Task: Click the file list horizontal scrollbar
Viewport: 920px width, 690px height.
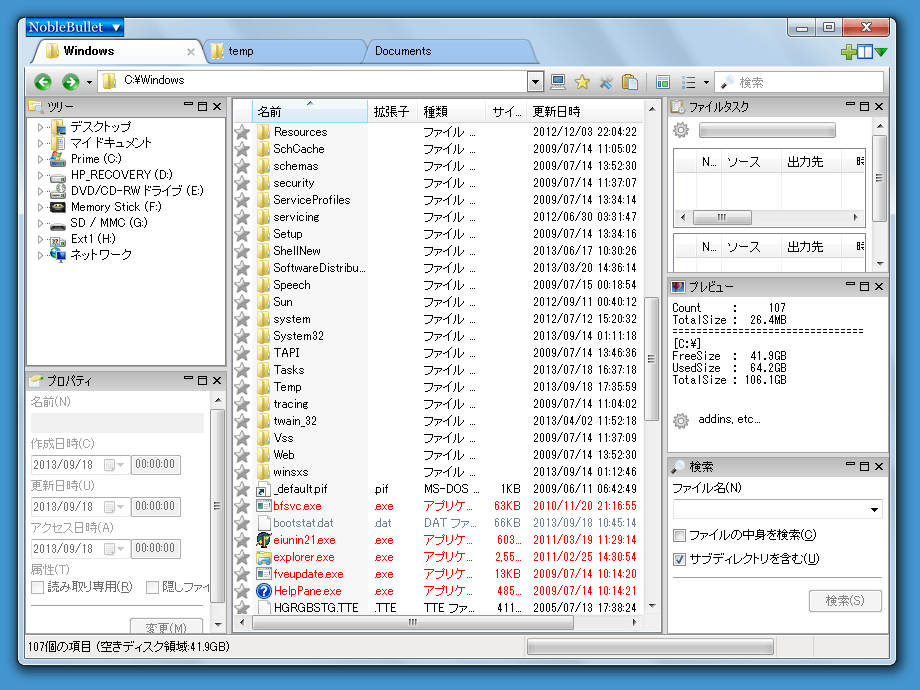Action: (x=412, y=622)
